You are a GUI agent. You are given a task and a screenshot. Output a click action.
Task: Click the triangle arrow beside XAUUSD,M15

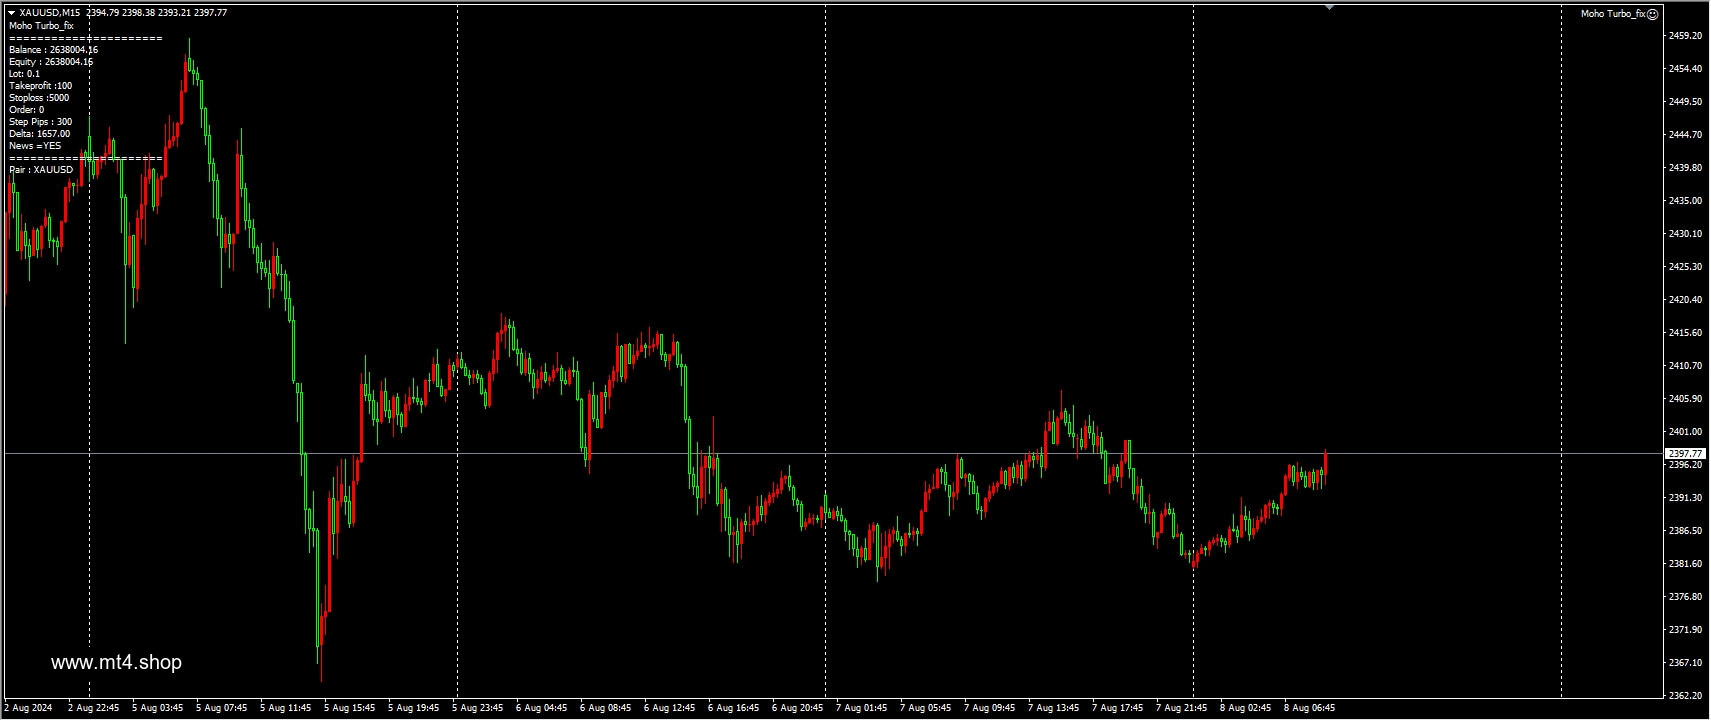(x=11, y=13)
